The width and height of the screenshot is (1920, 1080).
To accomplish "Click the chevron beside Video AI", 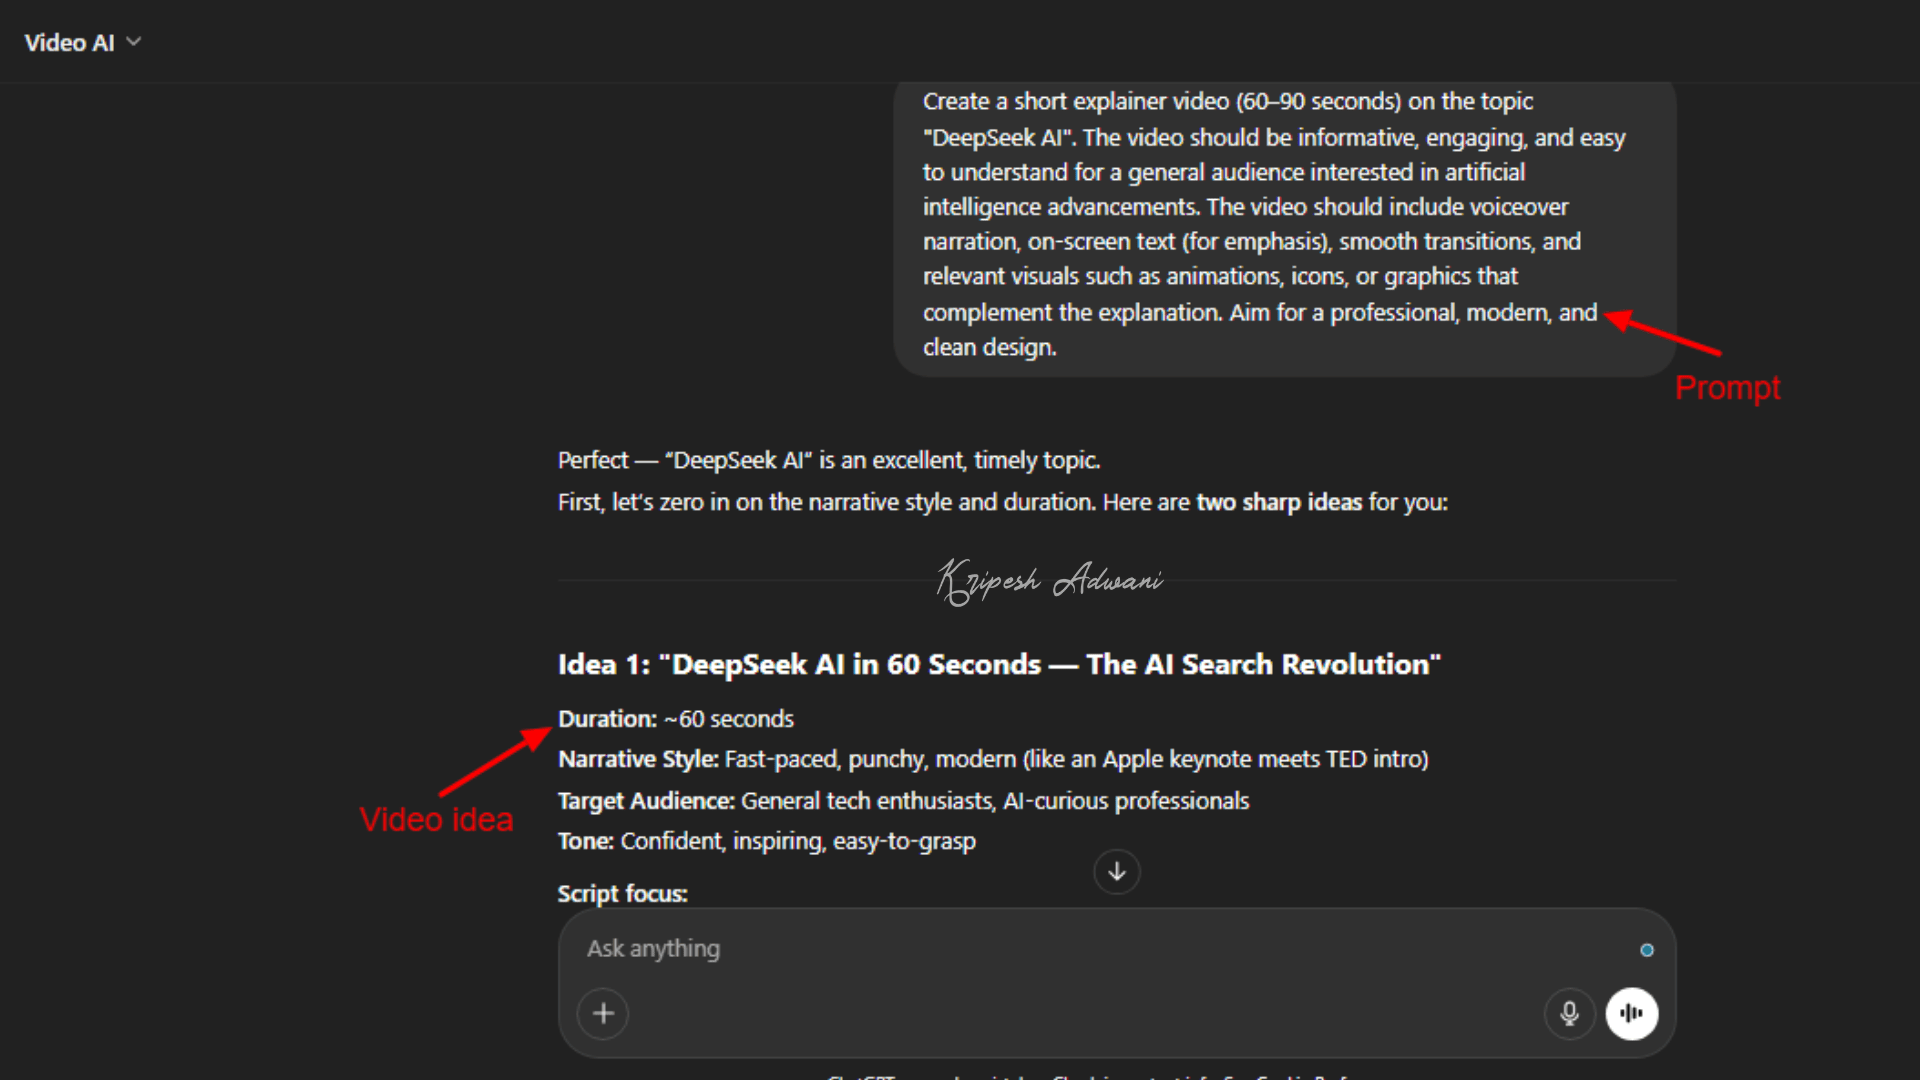I will (x=134, y=42).
